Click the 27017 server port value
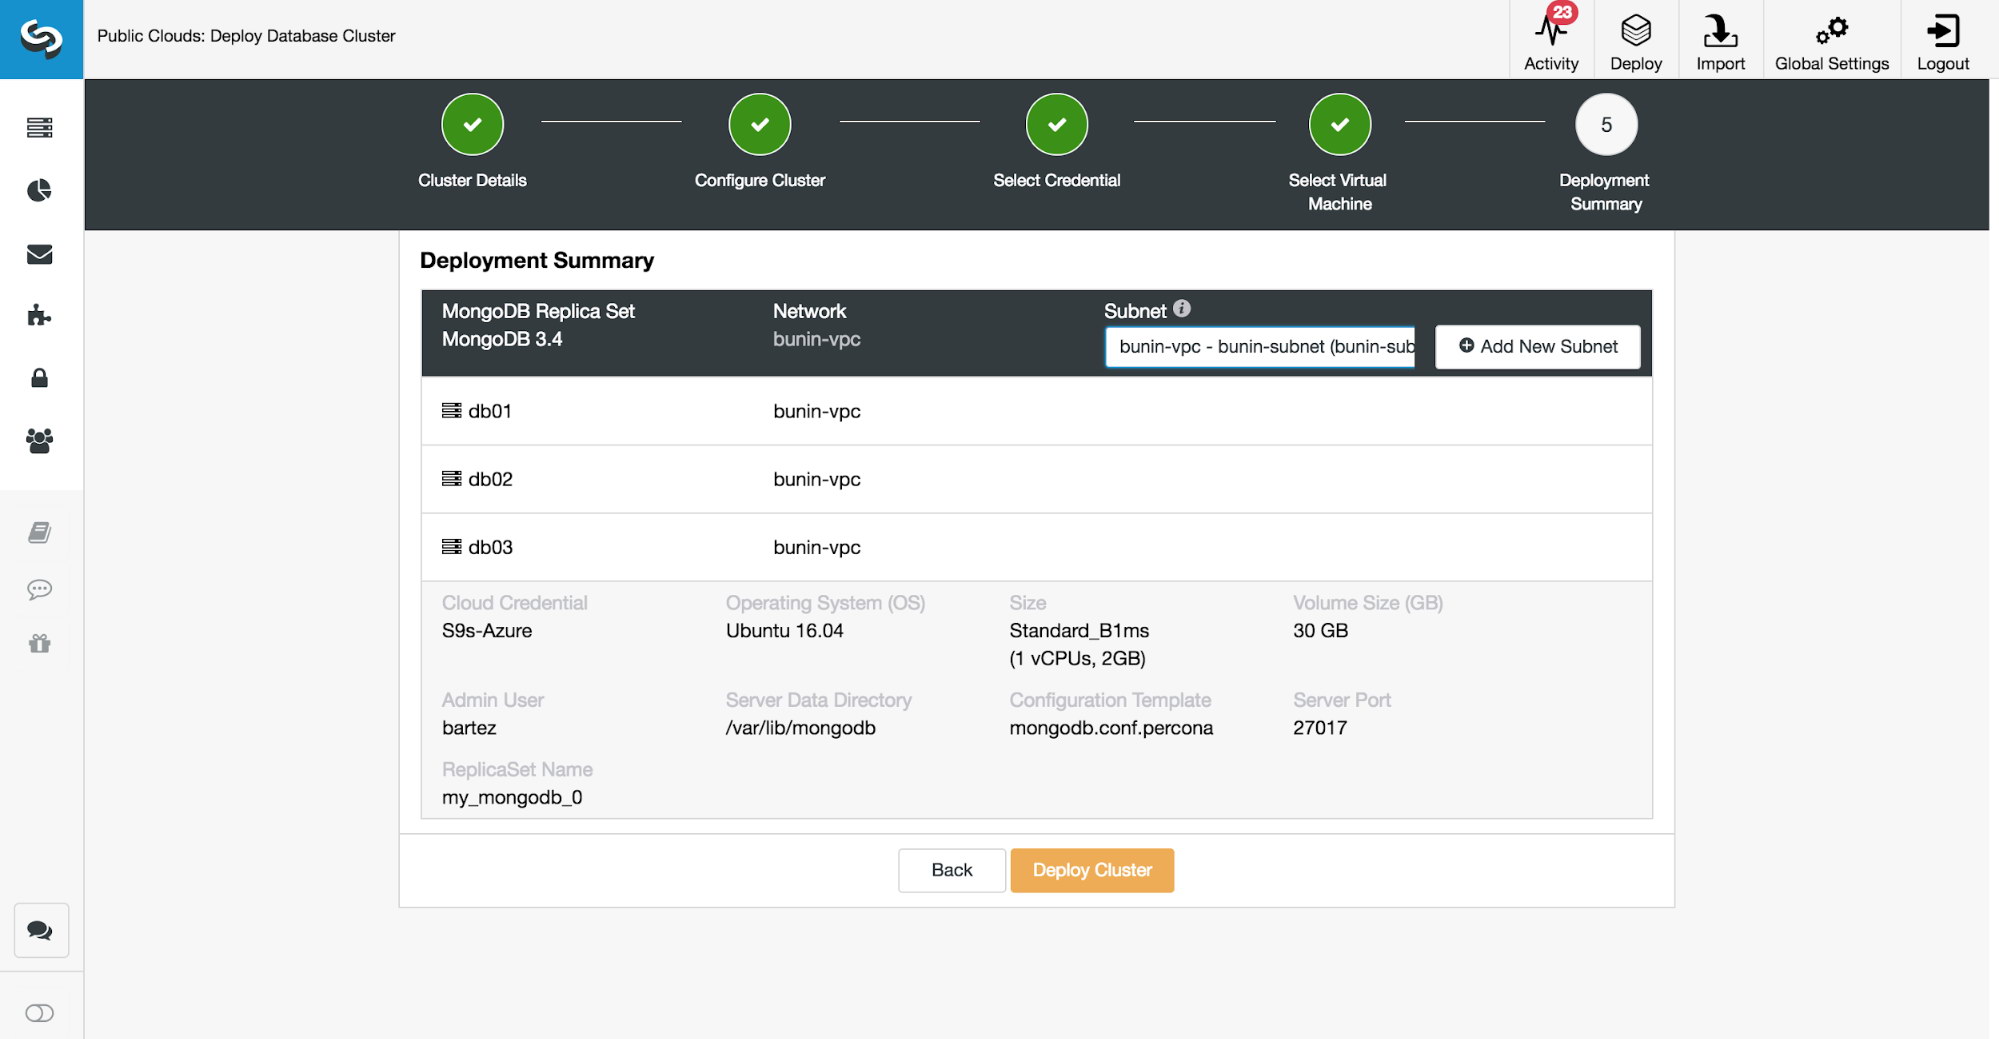 click(1320, 728)
